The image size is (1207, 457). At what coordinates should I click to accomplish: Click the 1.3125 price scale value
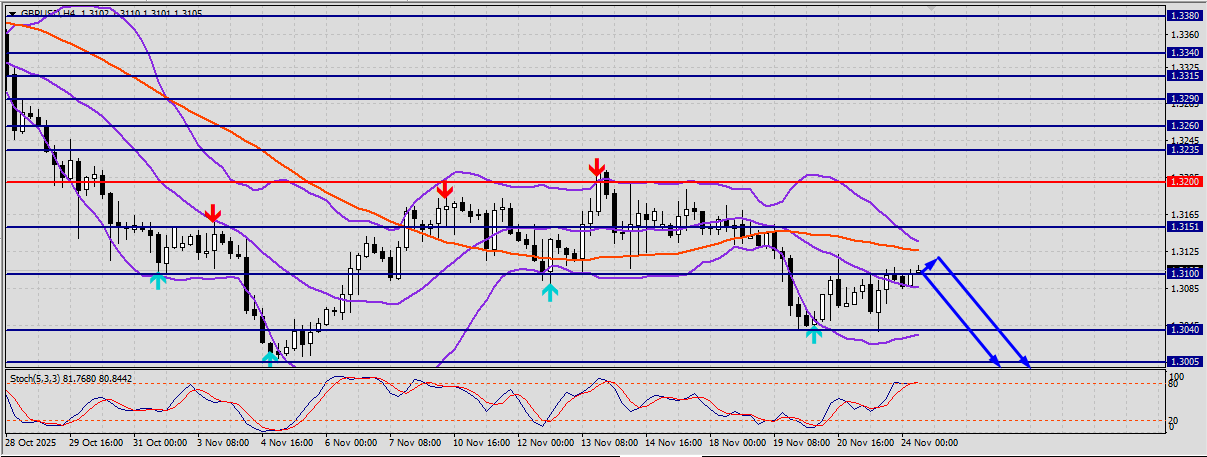[1185, 251]
